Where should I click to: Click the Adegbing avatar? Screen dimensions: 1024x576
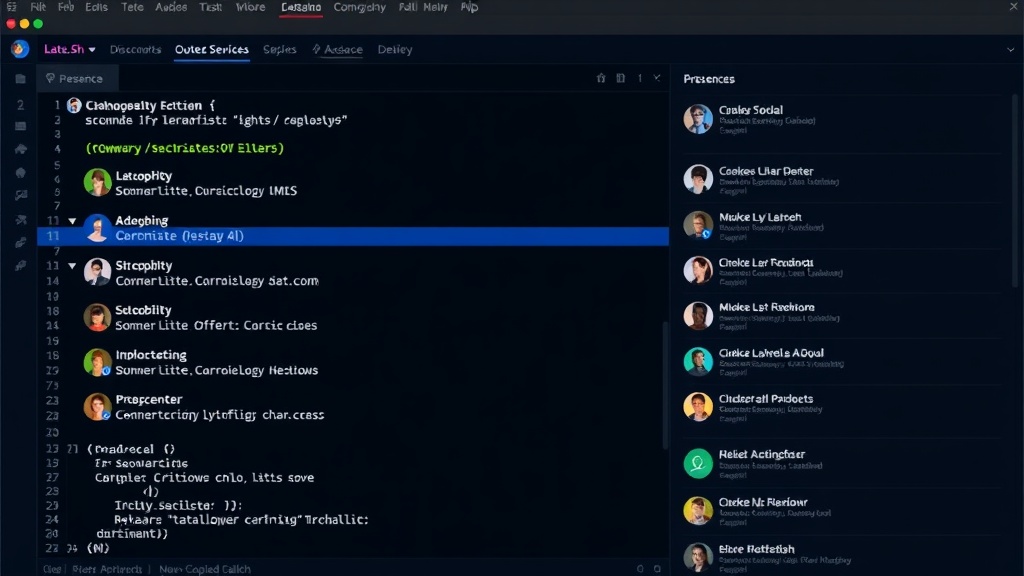97,228
